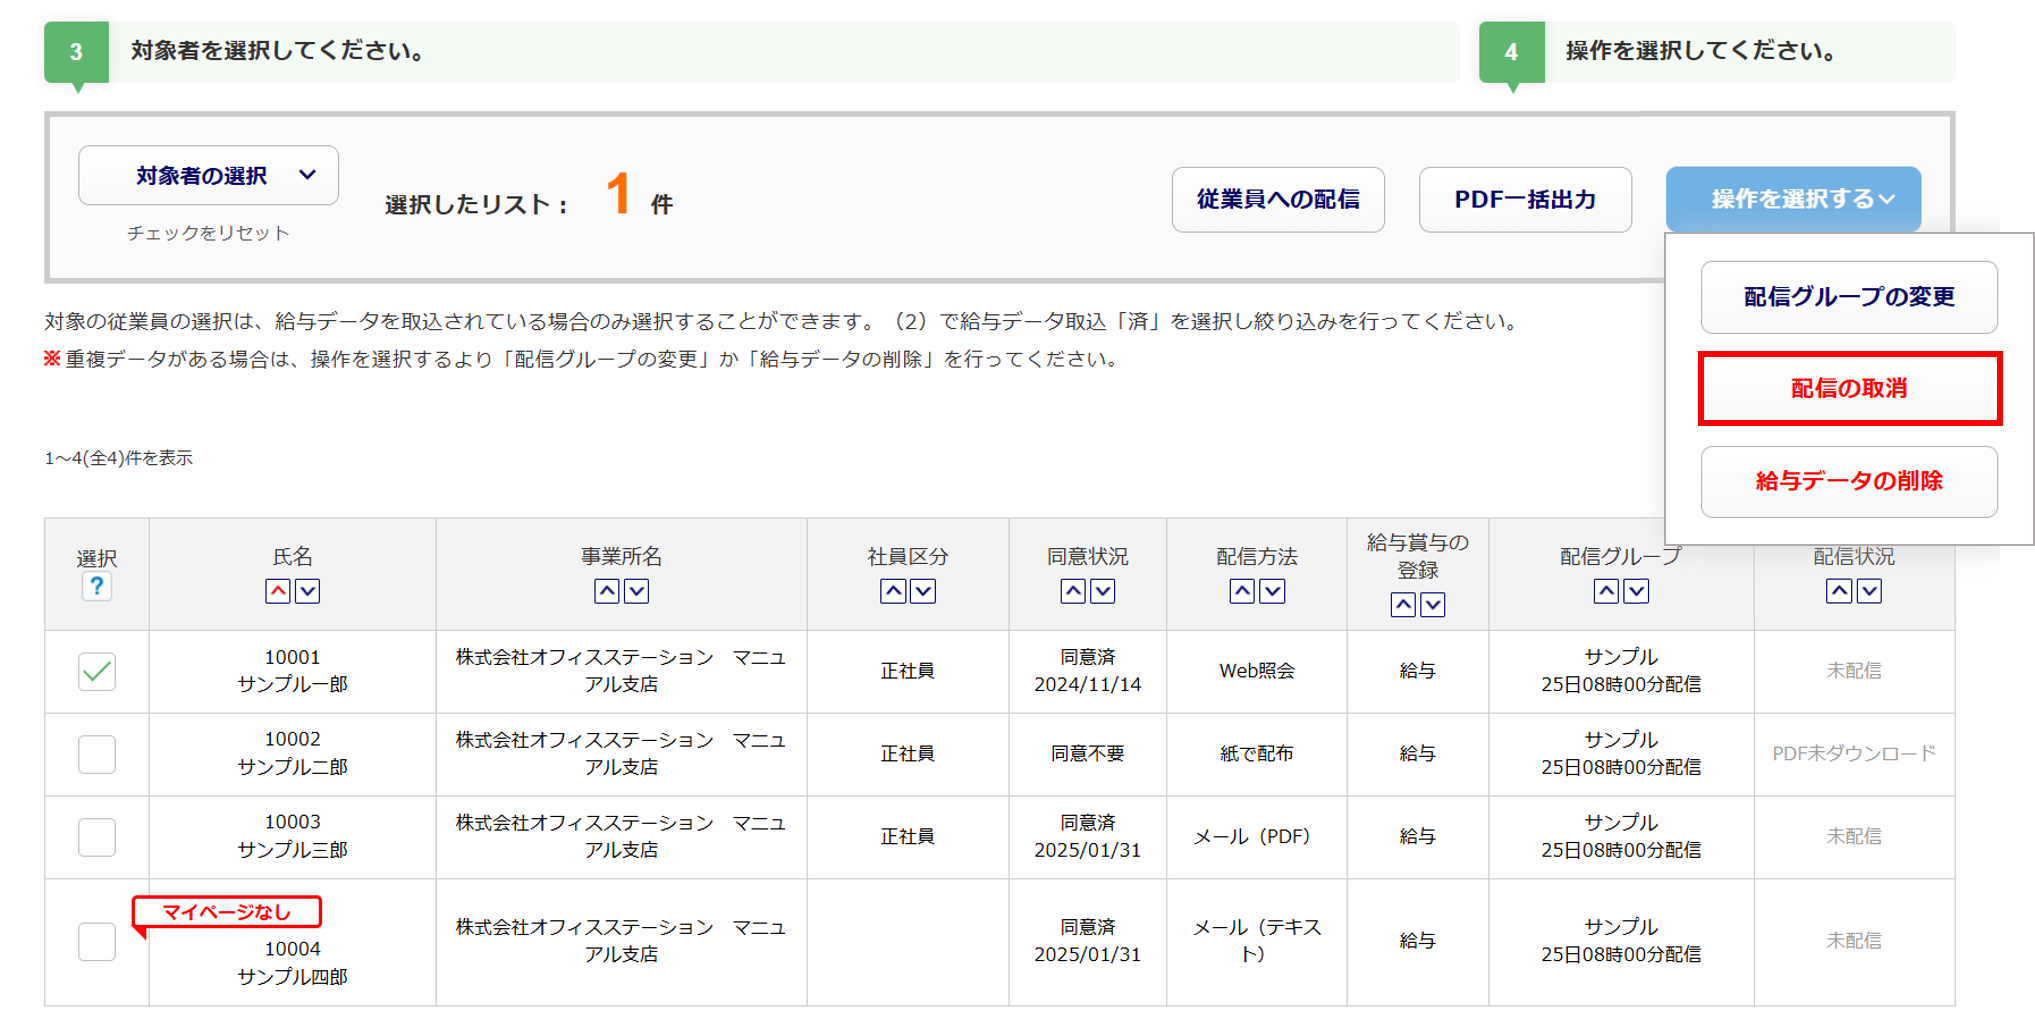Sort 事業所名 column ascending
The width and height of the screenshot is (2035, 1036).
pos(606,591)
